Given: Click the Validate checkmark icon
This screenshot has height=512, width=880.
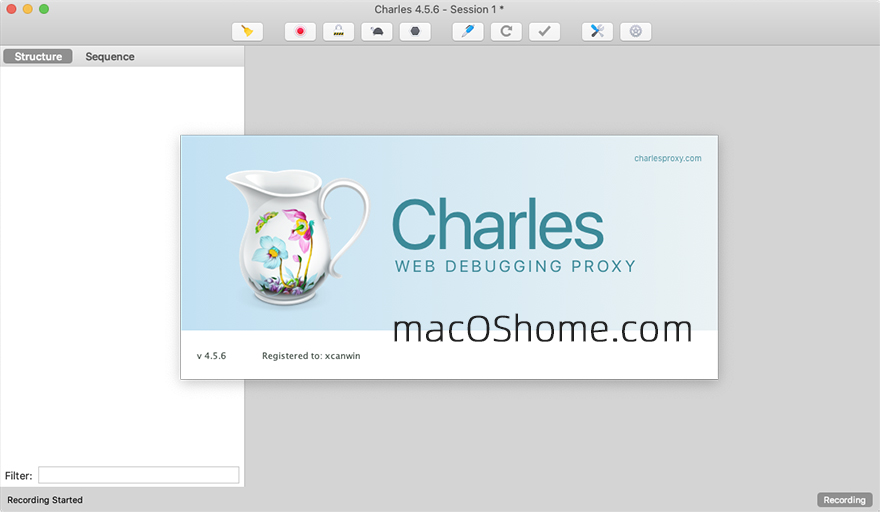Looking at the screenshot, I should 544,32.
